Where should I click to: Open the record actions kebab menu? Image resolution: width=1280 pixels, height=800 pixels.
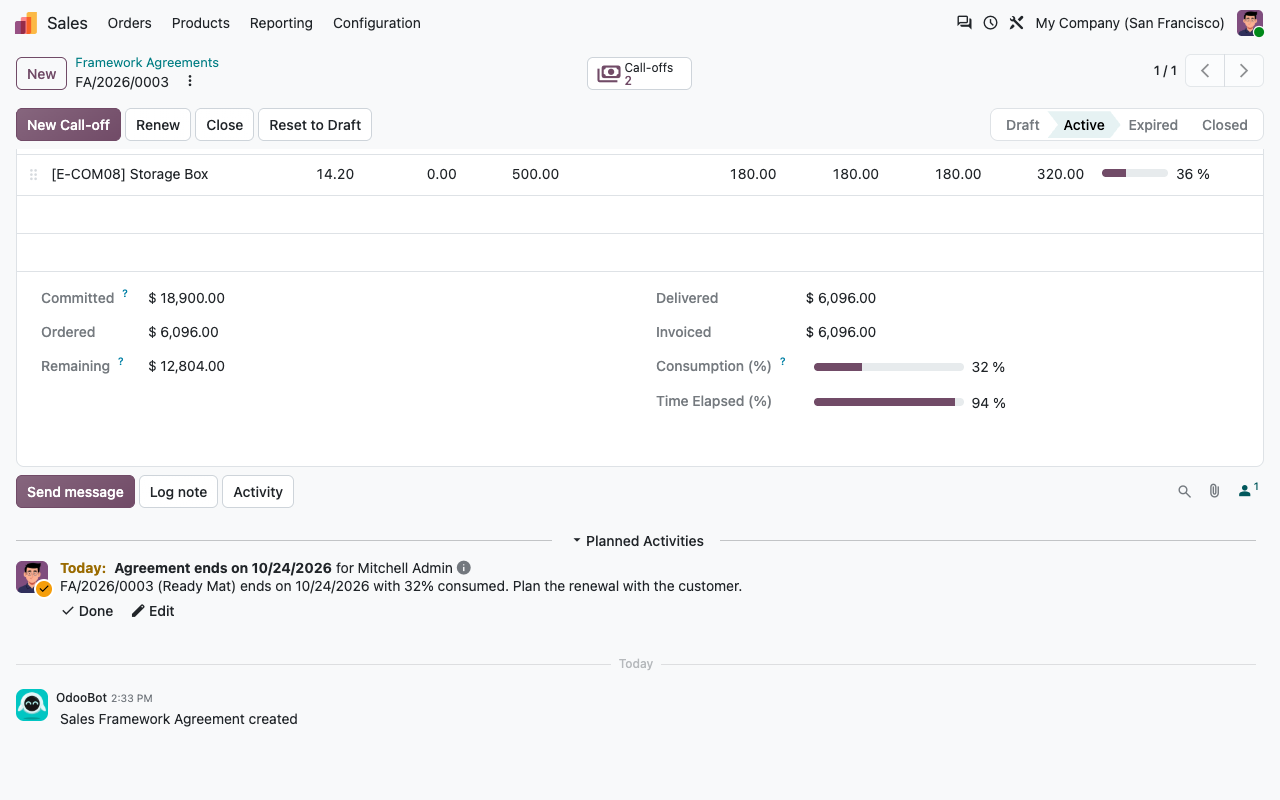[190, 82]
